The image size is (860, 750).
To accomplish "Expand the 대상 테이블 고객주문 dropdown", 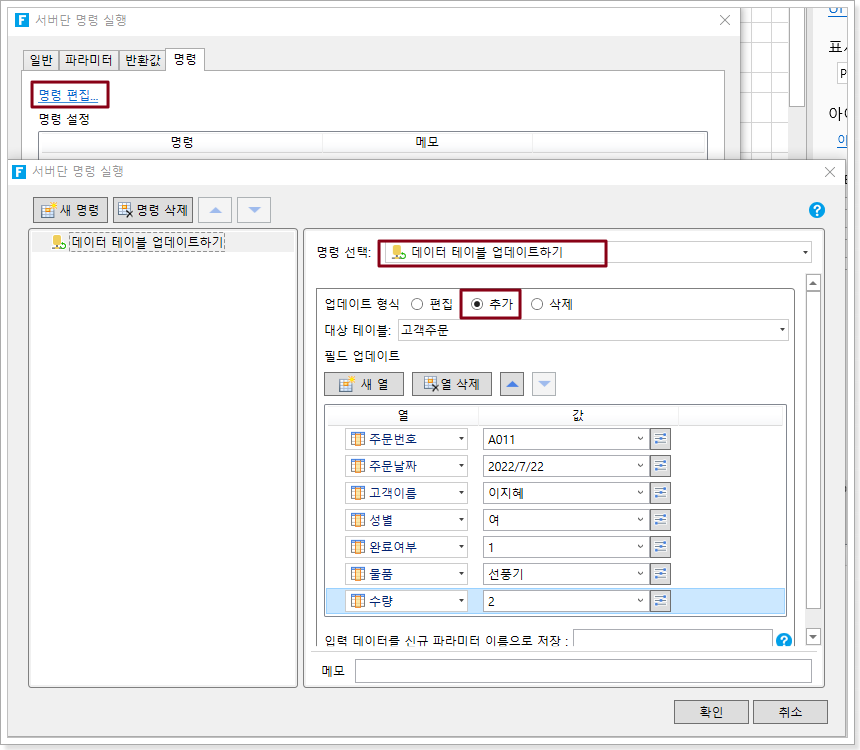I will coord(781,329).
